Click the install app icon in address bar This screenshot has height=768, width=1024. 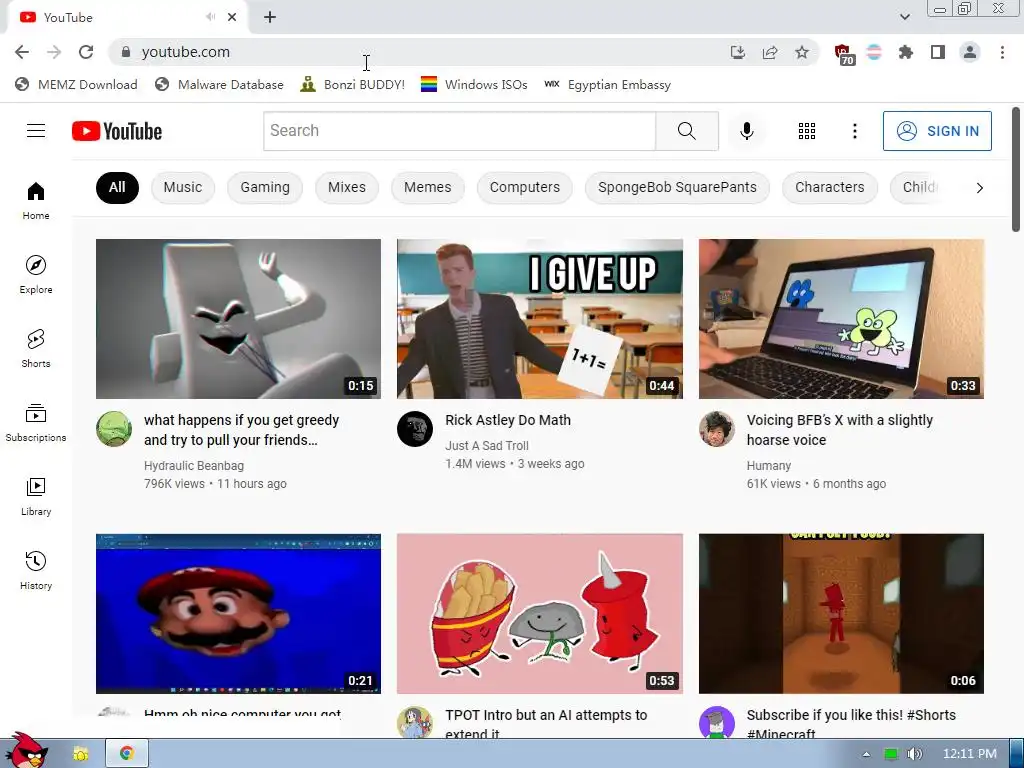tap(738, 52)
